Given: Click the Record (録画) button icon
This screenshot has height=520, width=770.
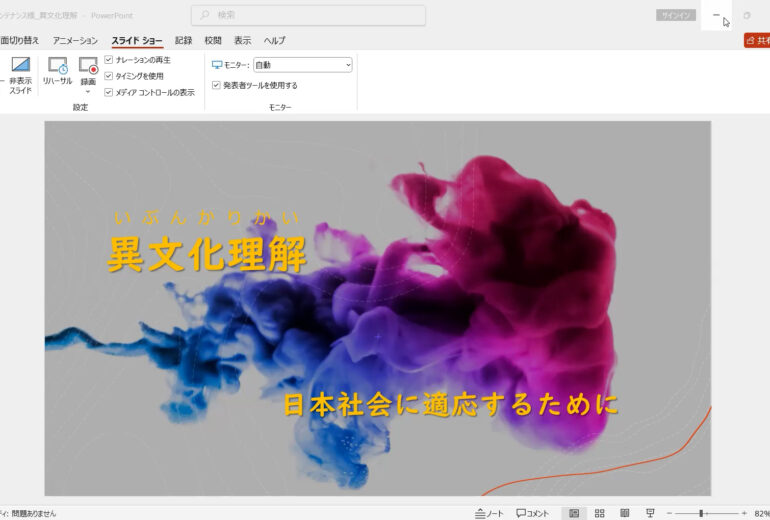Looking at the screenshot, I should tap(88, 66).
